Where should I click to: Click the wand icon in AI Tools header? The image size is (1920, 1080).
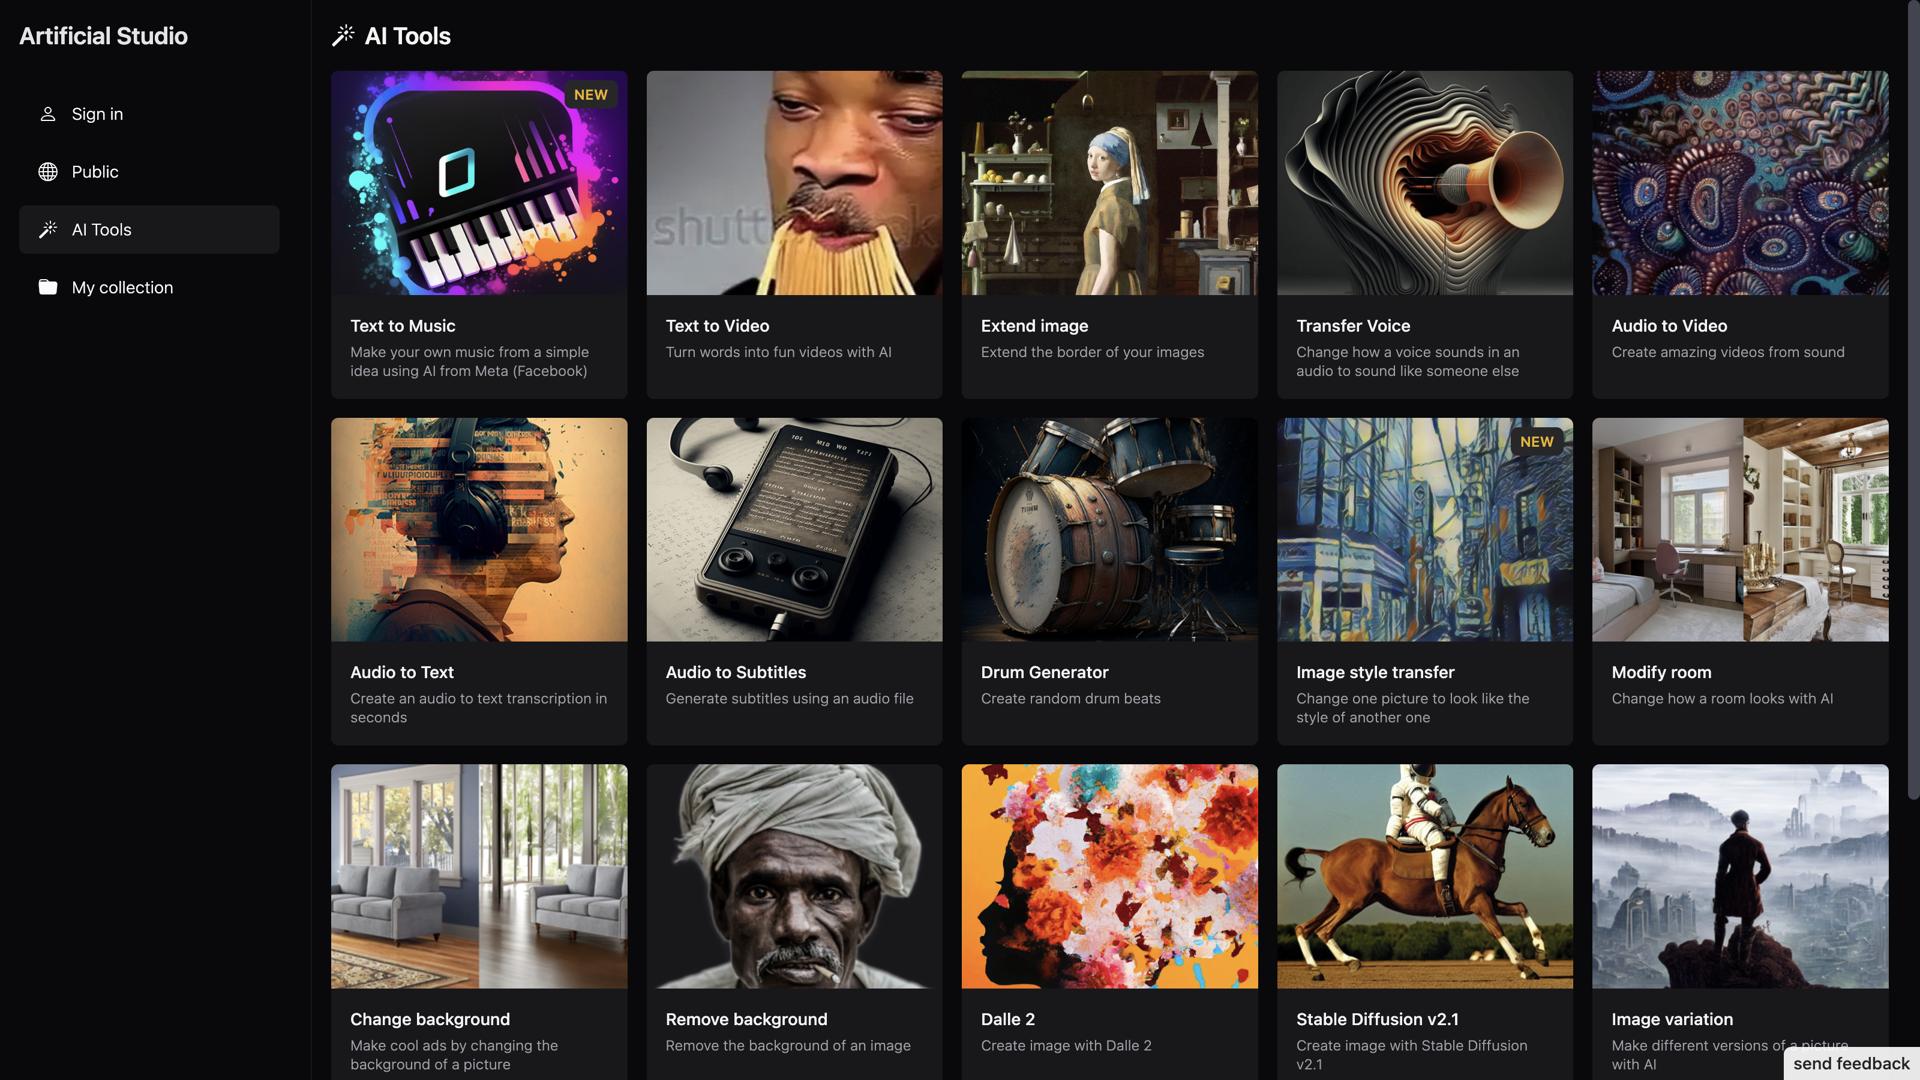pos(343,36)
